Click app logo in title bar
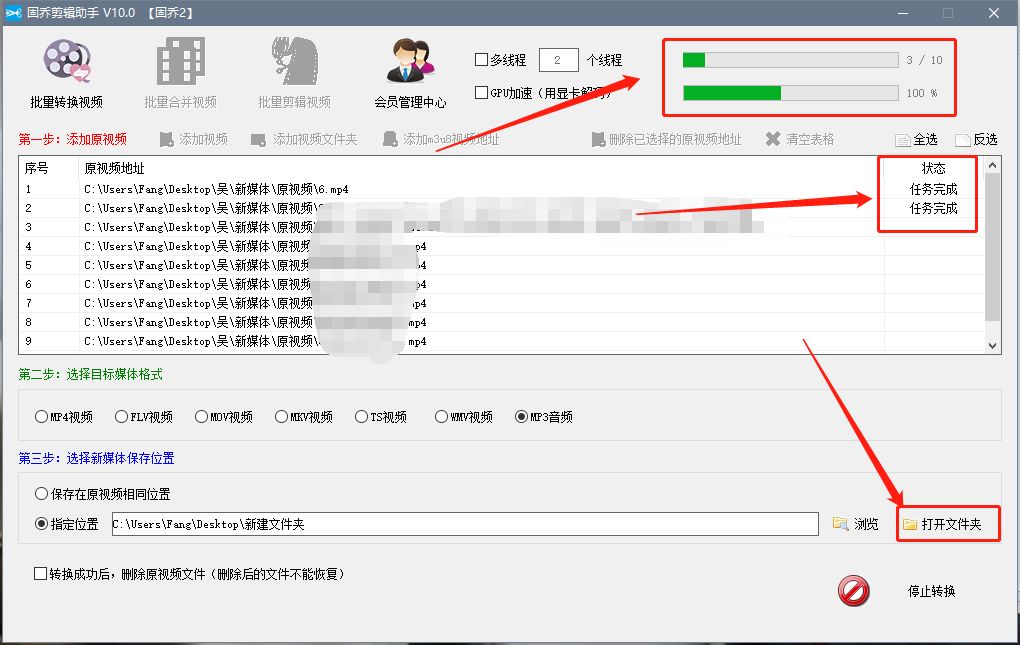Image resolution: width=1020 pixels, height=645 pixels. pyautogui.click(x=14, y=12)
